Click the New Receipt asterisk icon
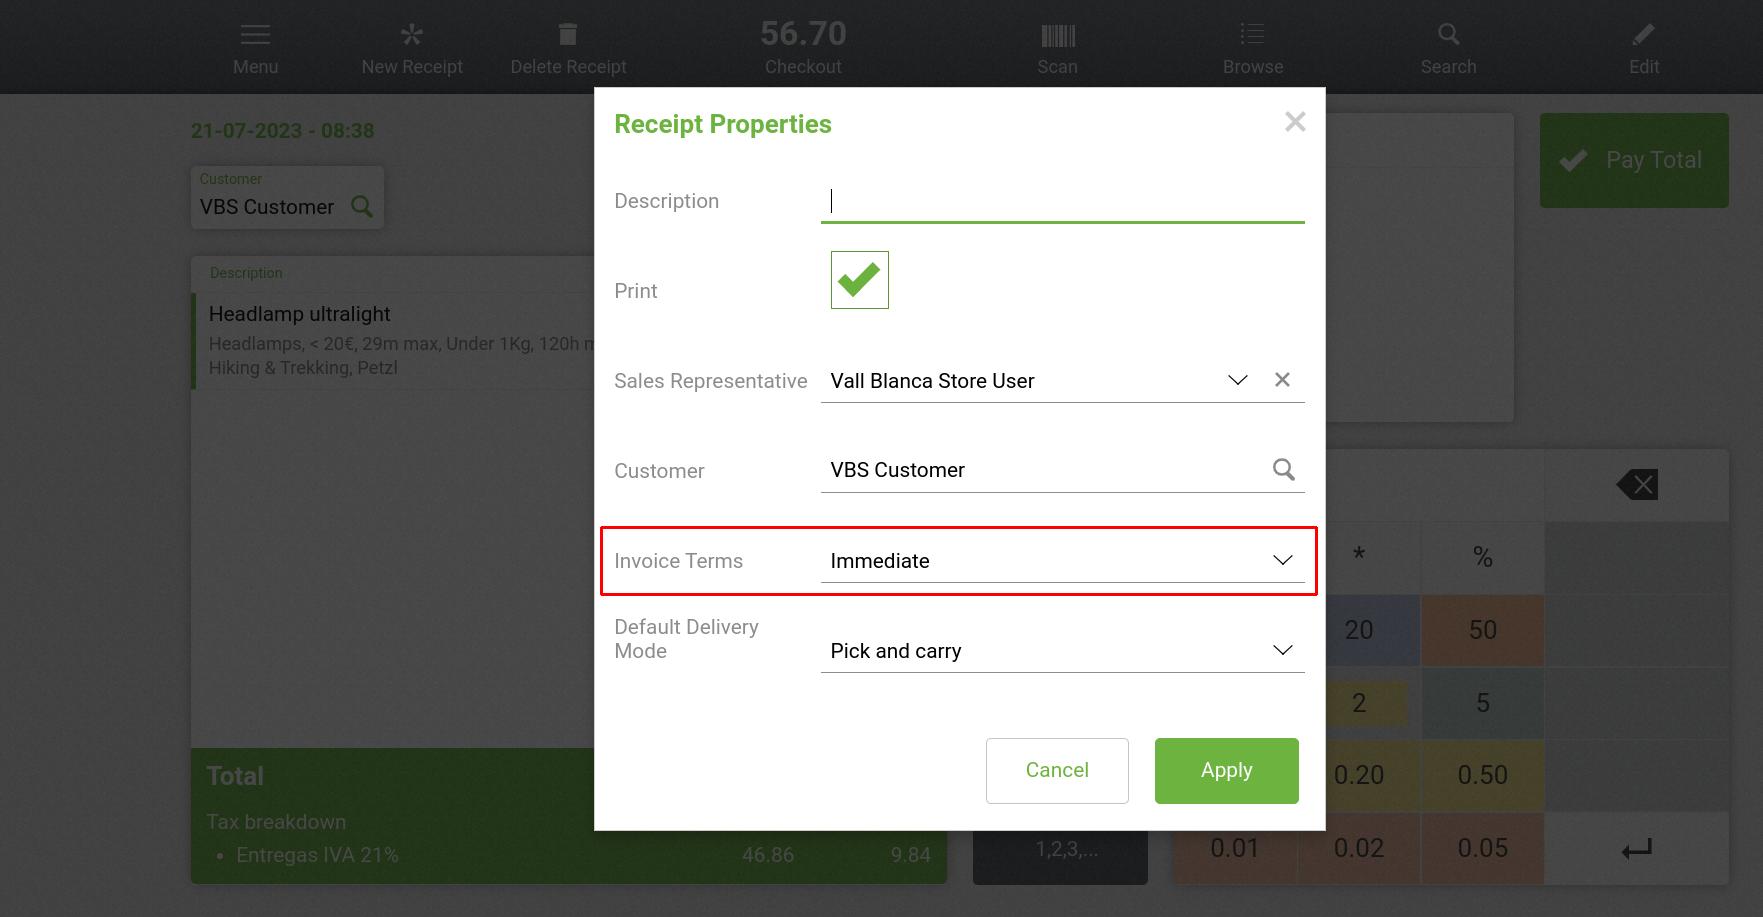Viewport: 1763px width, 917px height. coord(412,36)
